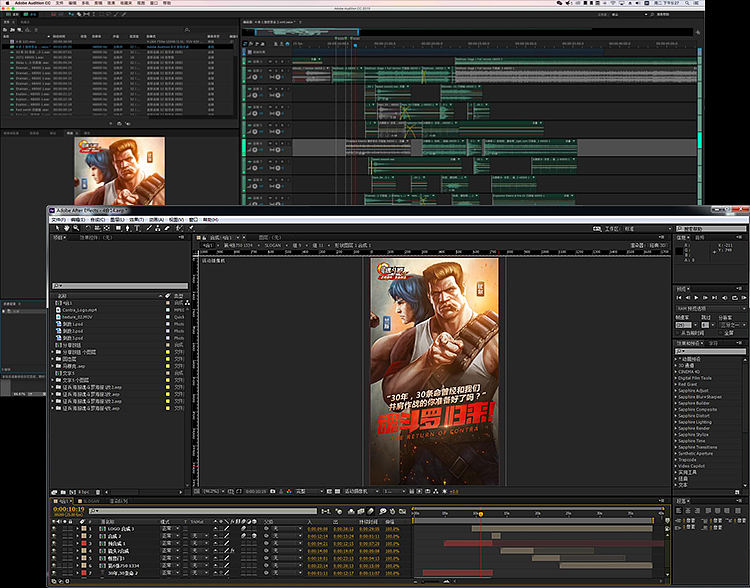Open the second menu in After Effects menu bar
The height and width of the screenshot is (588, 750).
pos(77,220)
